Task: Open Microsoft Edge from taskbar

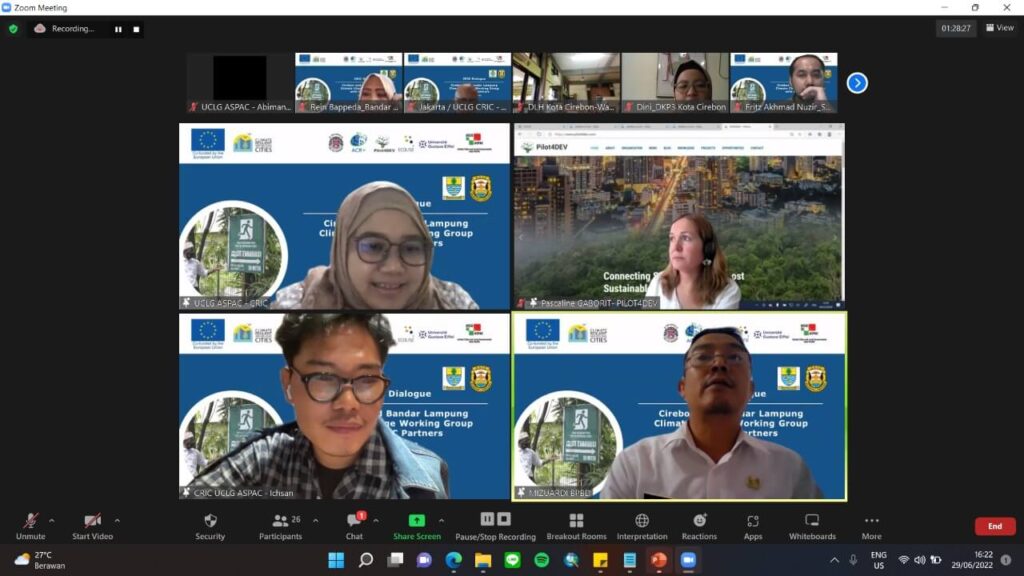Action: coord(453,560)
